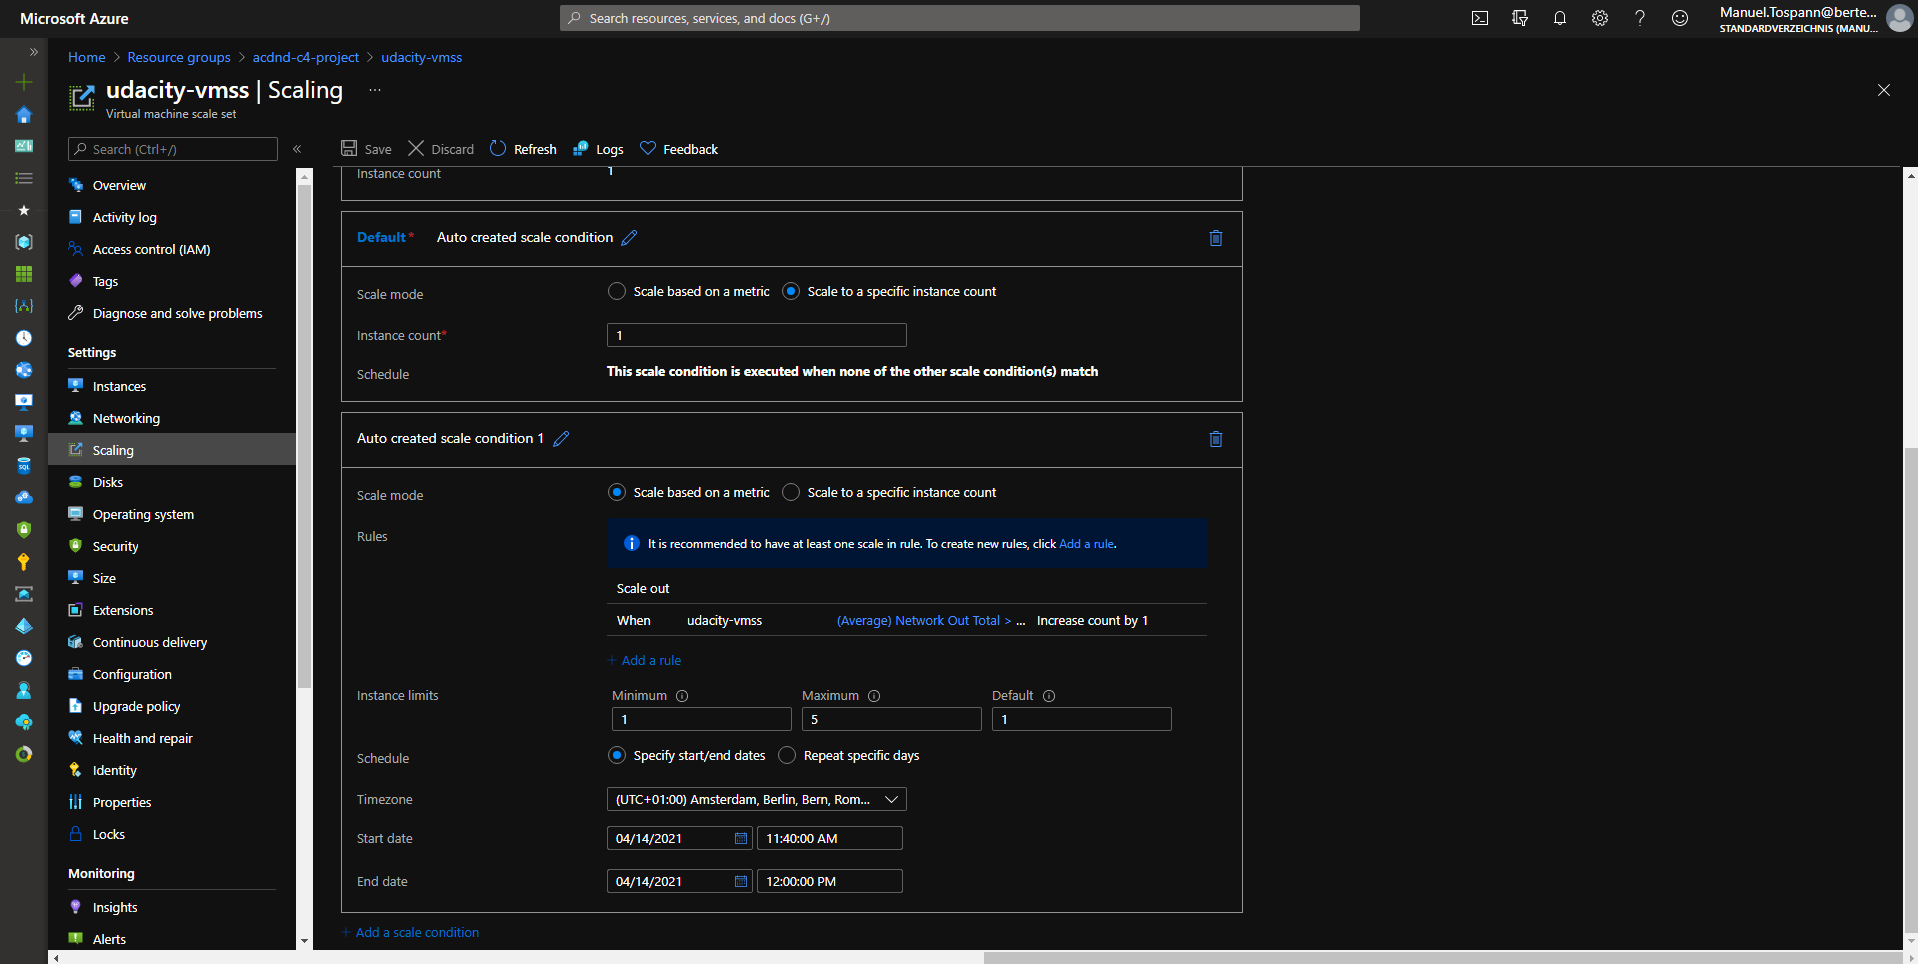The height and width of the screenshot is (964, 1918).
Task: Open Cloud Shell icon in top bar
Action: point(1480,18)
